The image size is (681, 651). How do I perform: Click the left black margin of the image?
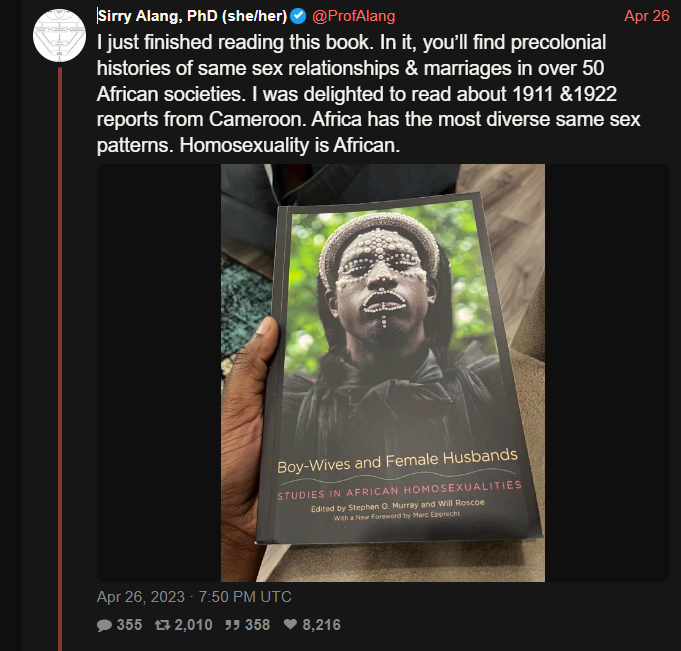click(159, 373)
